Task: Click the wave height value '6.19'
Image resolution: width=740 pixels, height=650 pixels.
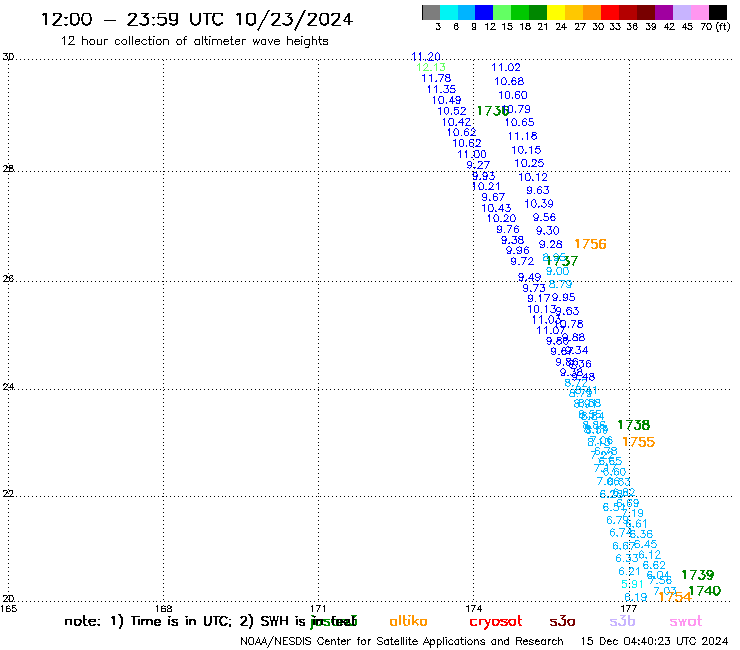Action: (x=636, y=597)
